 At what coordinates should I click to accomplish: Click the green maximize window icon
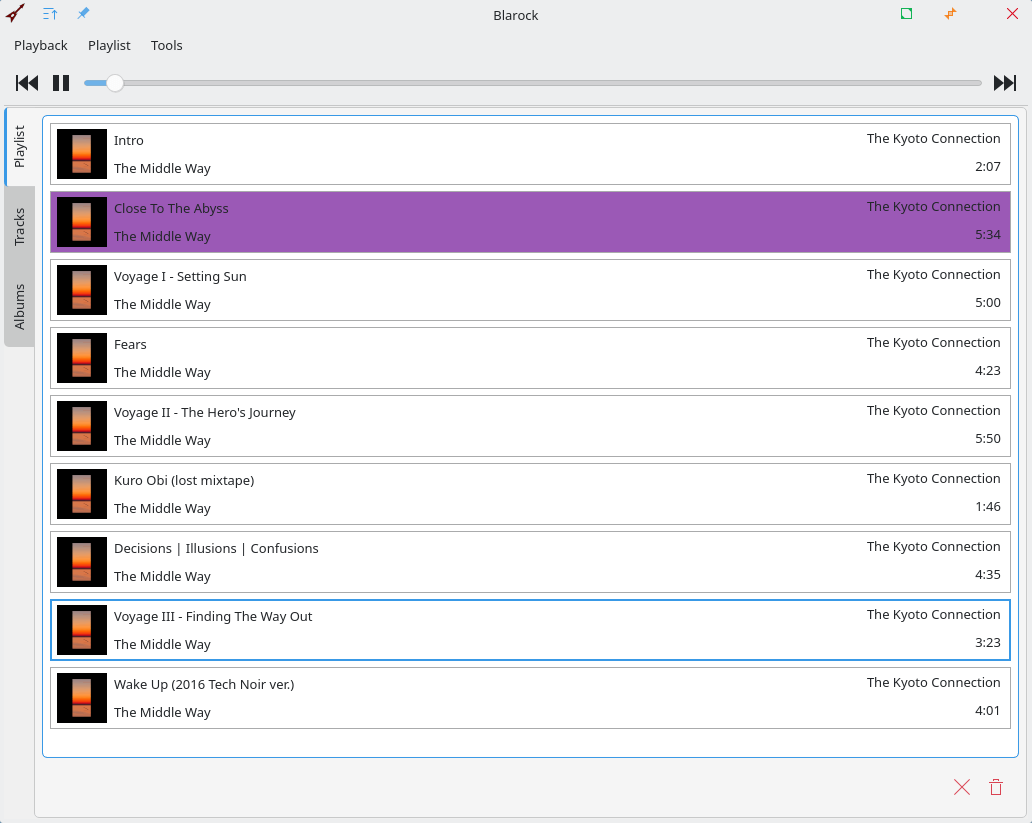click(x=906, y=14)
